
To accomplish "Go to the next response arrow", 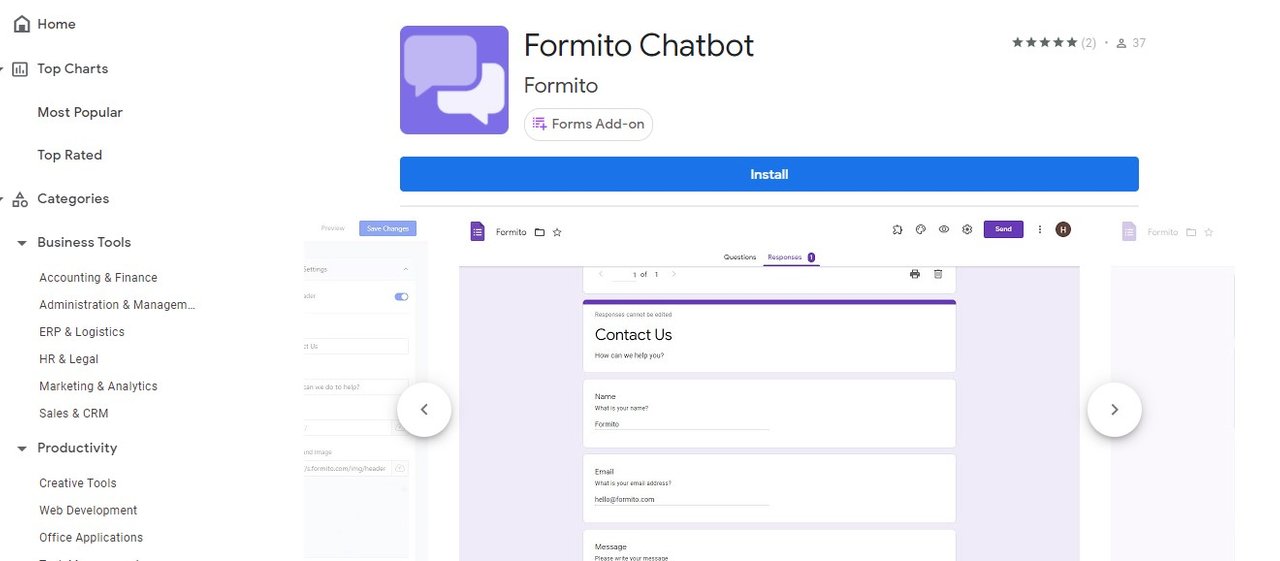I will click(x=674, y=274).
